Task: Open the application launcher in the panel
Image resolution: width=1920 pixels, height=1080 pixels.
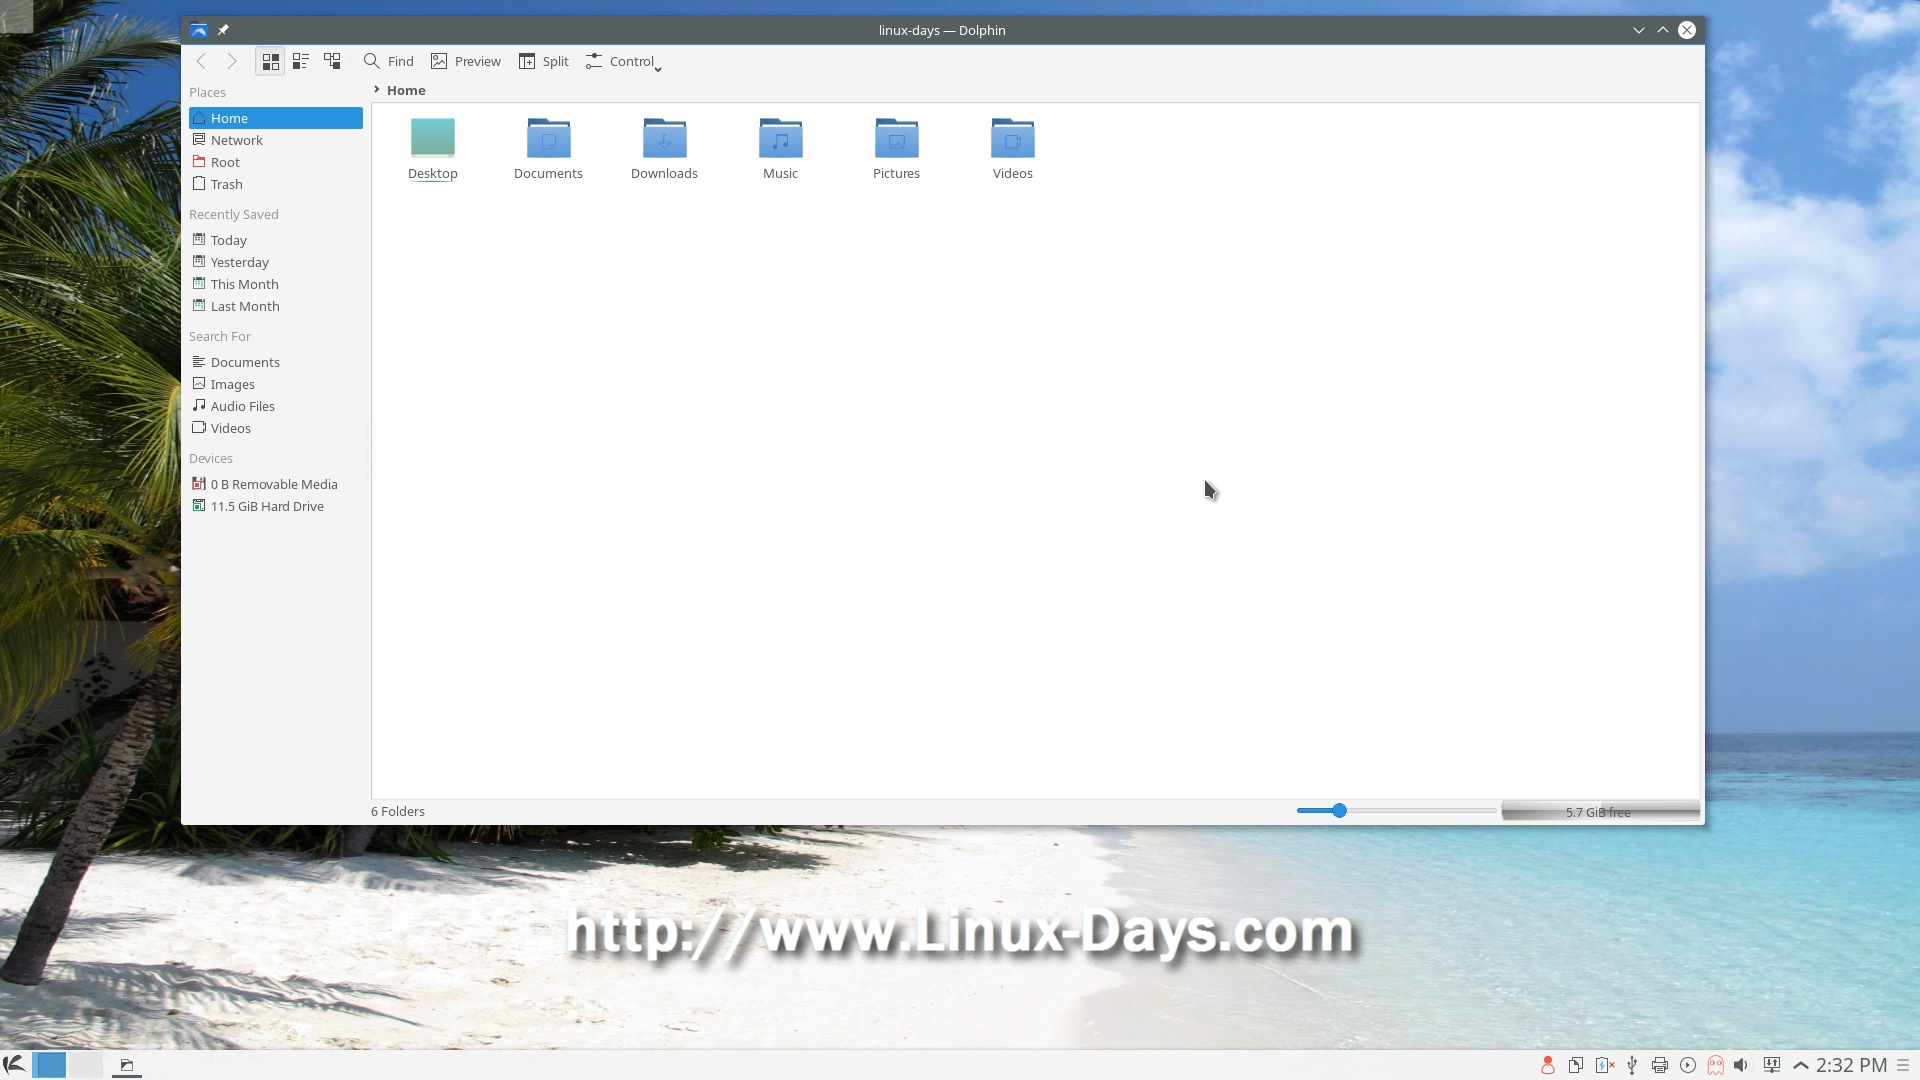Action: 14,1065
